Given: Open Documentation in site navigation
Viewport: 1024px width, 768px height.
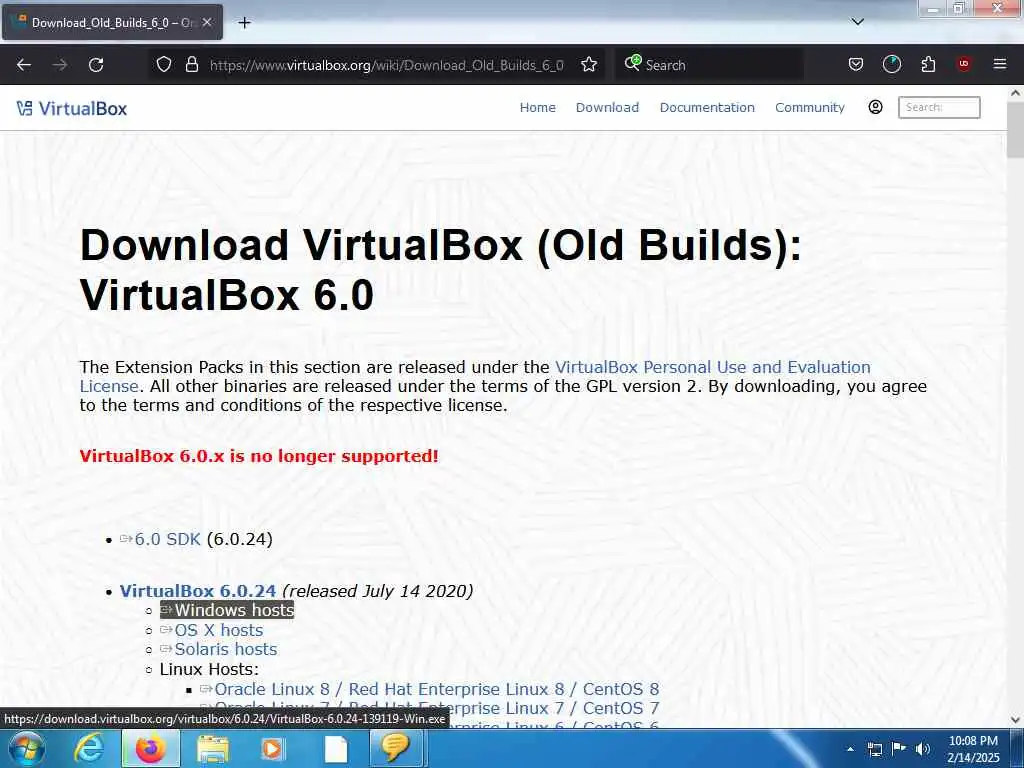Looking at the screenshot, I should click(x=707, y=108).
